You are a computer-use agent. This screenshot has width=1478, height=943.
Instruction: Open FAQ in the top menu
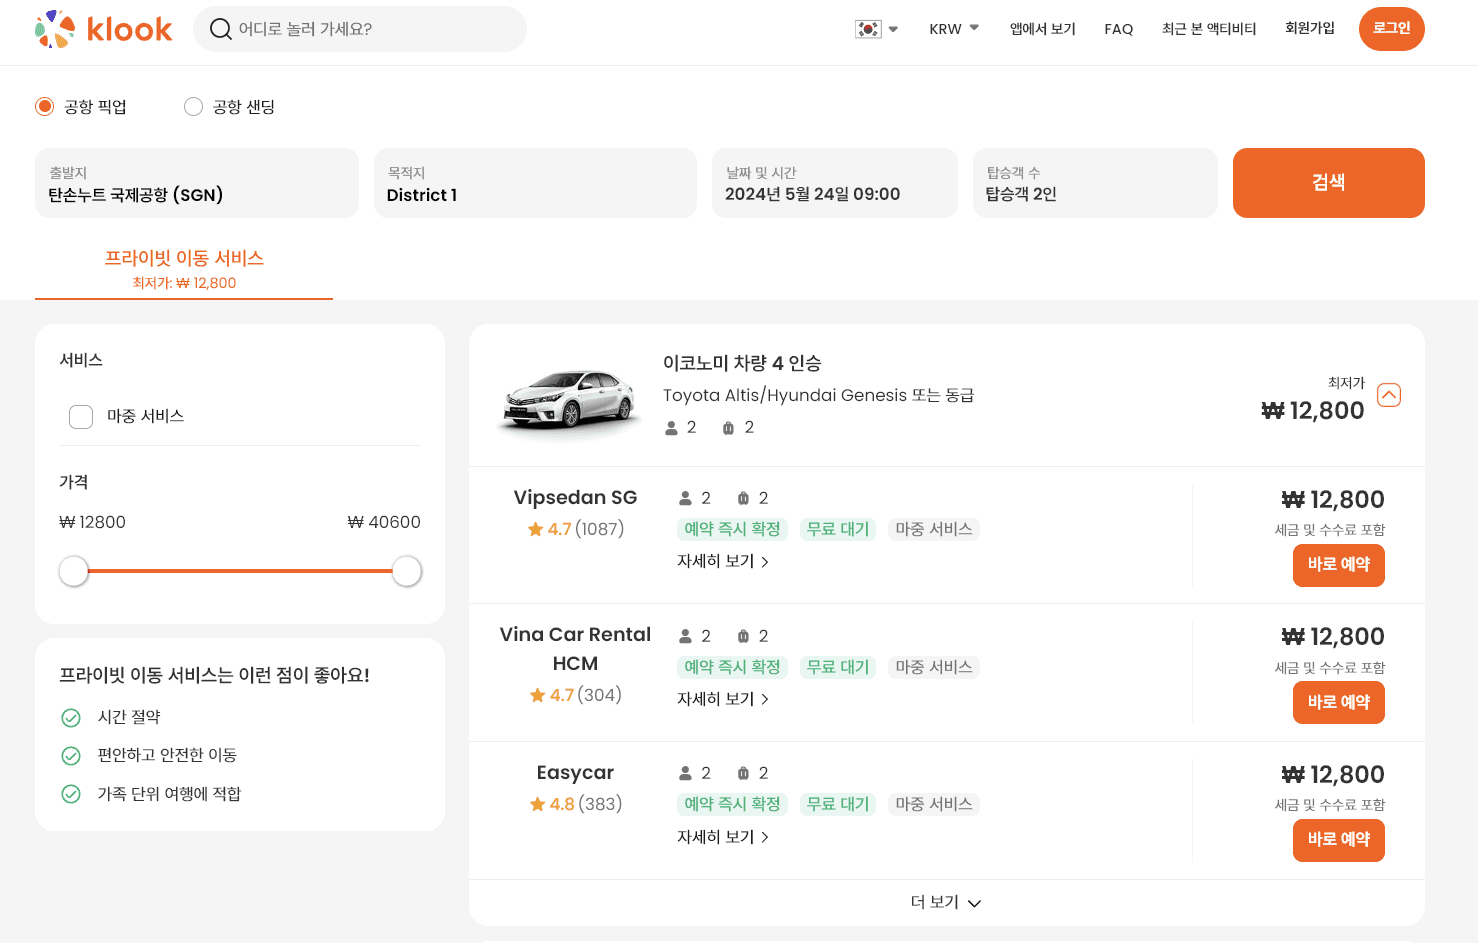click(x=1118, y=29)
